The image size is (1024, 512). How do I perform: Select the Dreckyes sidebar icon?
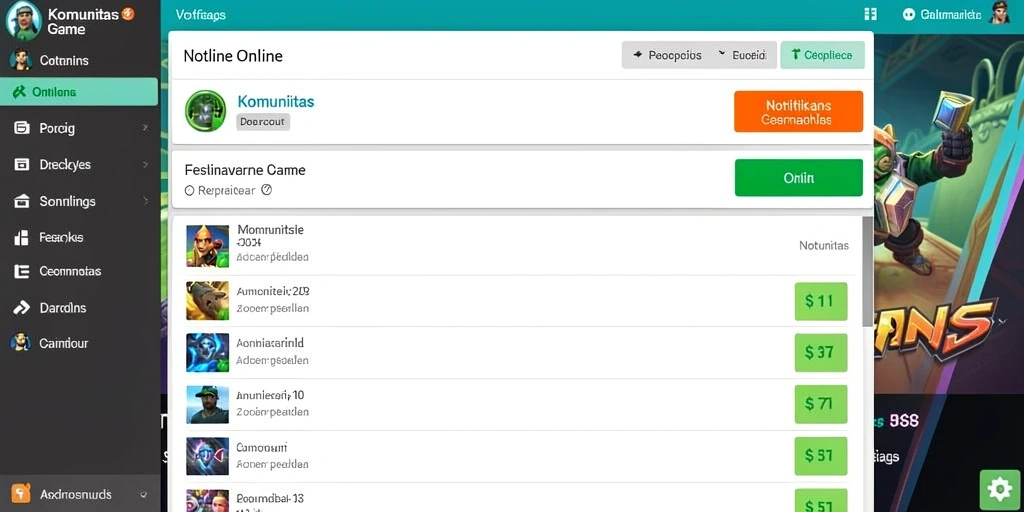click(22, 165)
